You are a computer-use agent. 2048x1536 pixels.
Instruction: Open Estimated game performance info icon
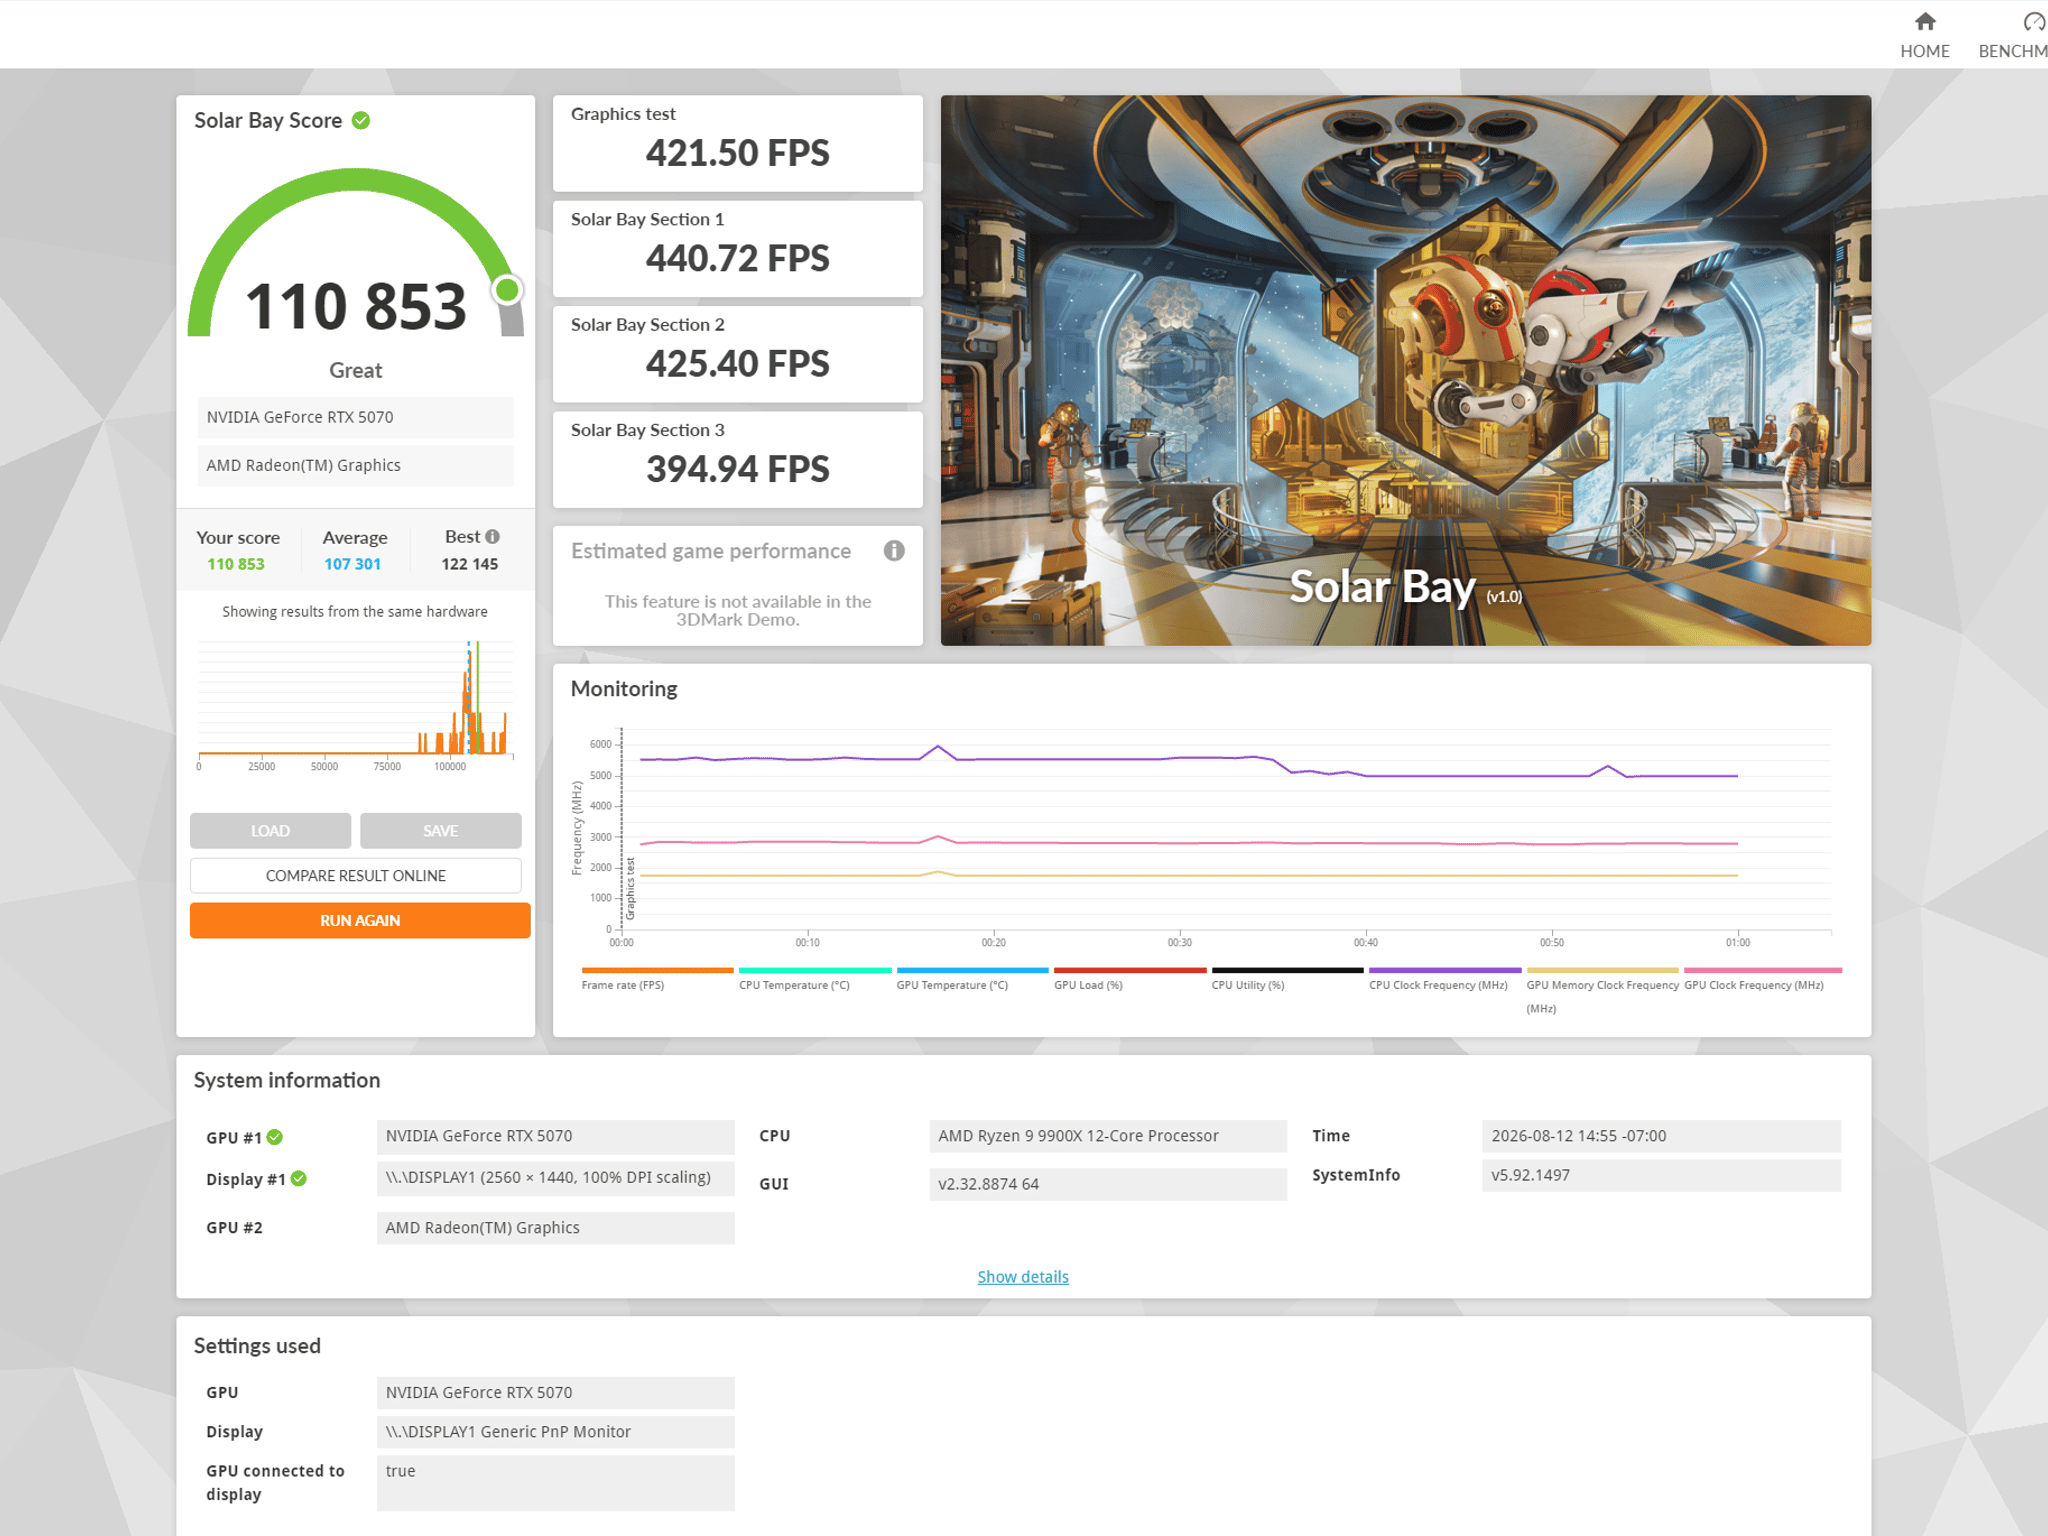tap(894, 551)
